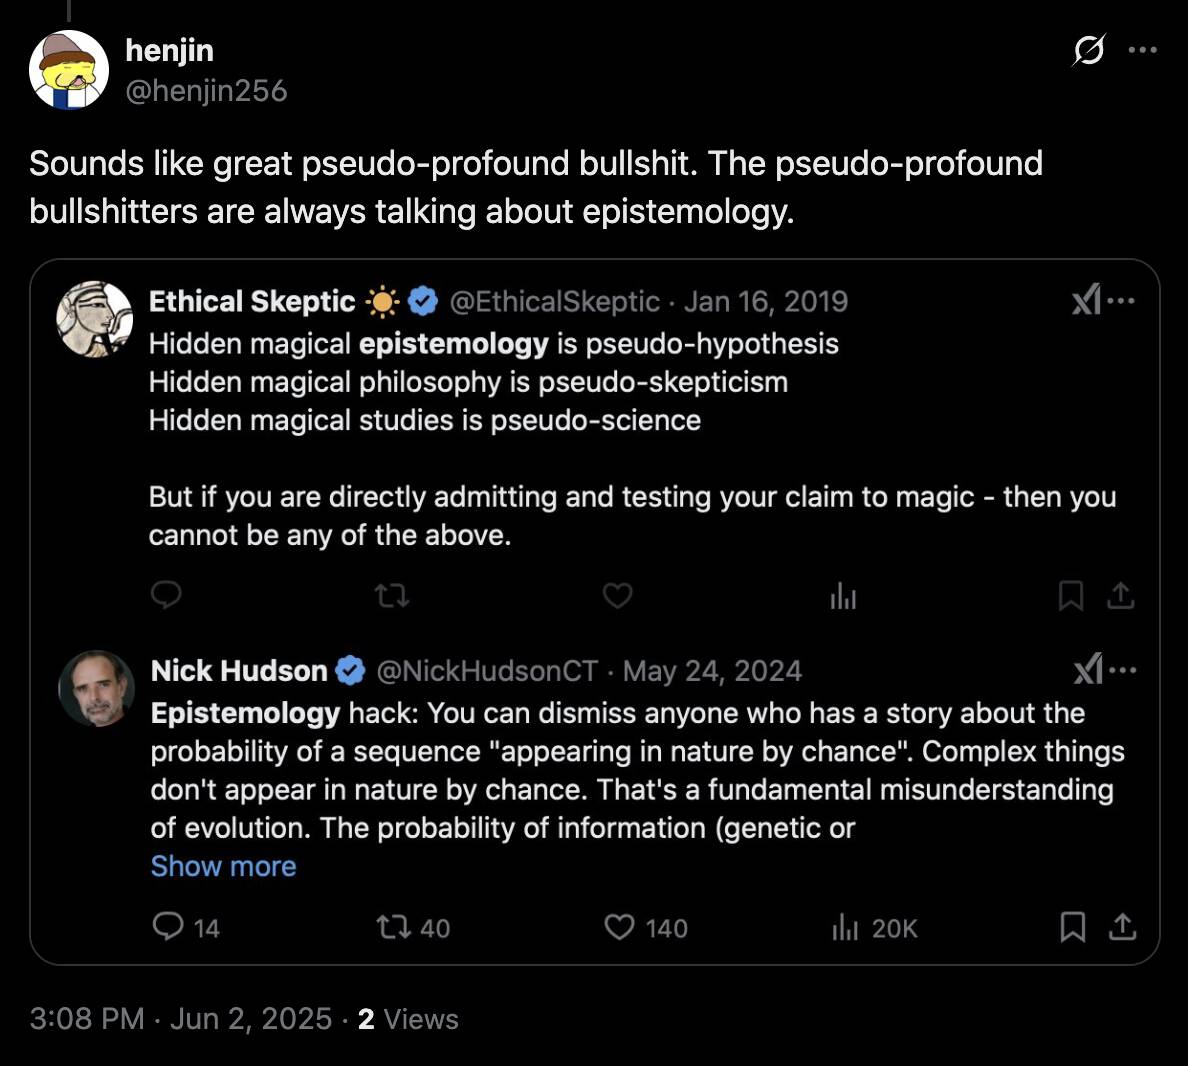Bookmark Nick Hudson's tweet
The image size is (1188, 1066).
1072,927
